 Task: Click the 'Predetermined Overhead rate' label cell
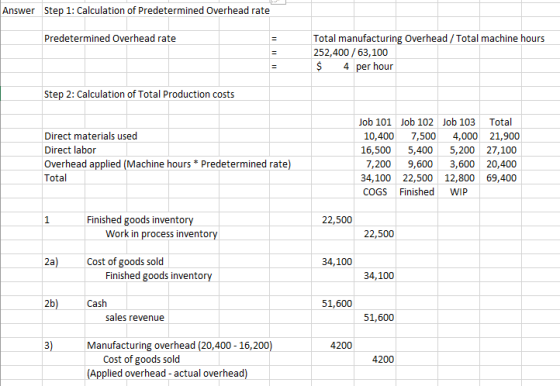click(x=110, y=39)
